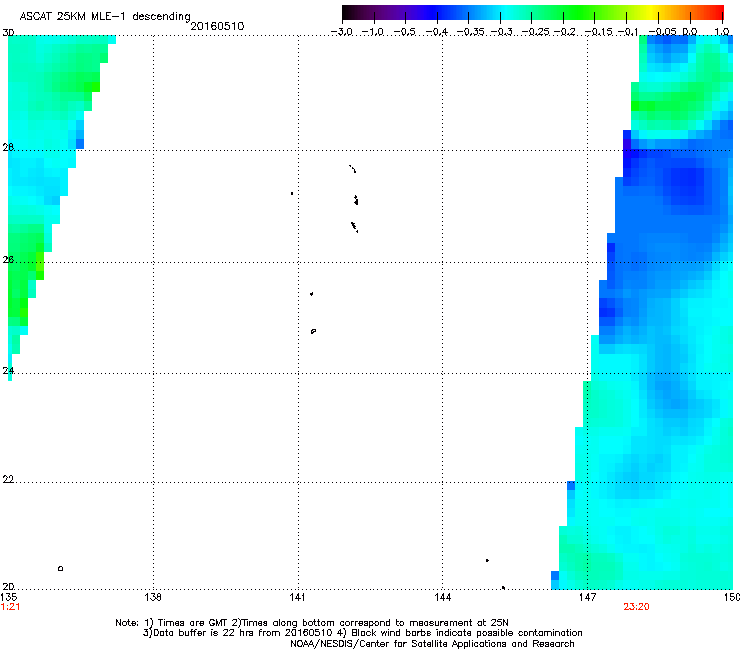Click the latitude label 26
The width and height of the screenshot is (740, 650).
pos(8,259)
